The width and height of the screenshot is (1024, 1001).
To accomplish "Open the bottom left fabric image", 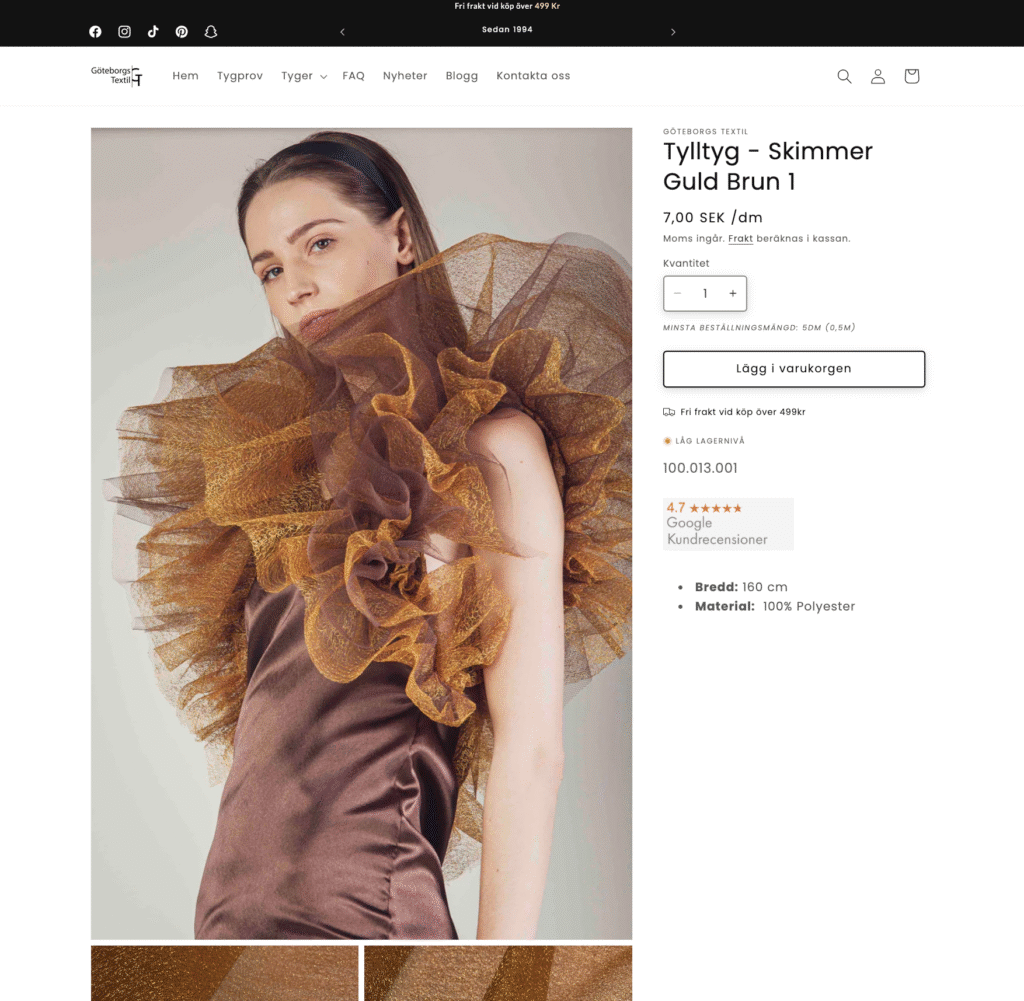I will click(x=225, y=973).
